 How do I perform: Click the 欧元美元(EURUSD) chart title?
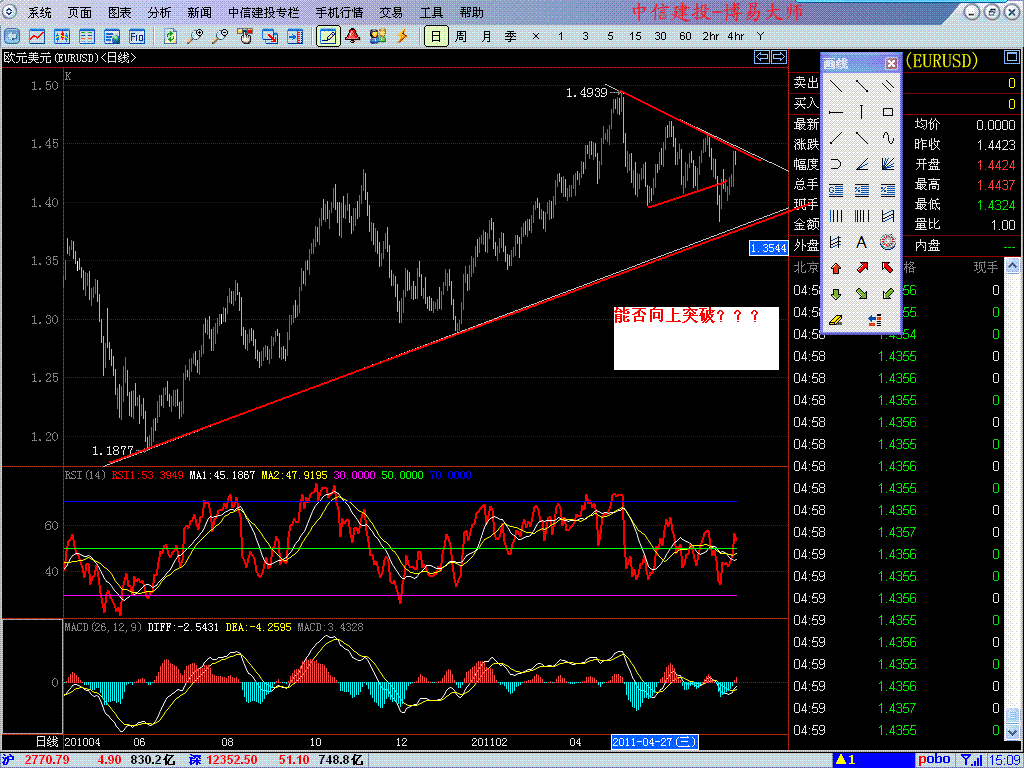click(70, 57)
